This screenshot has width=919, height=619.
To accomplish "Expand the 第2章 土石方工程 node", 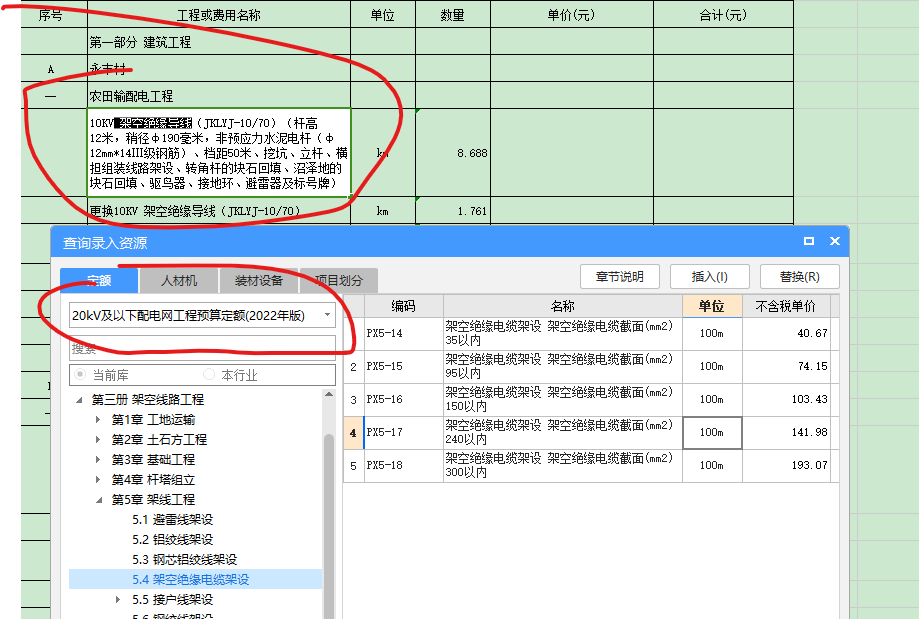I will [98, 440].
